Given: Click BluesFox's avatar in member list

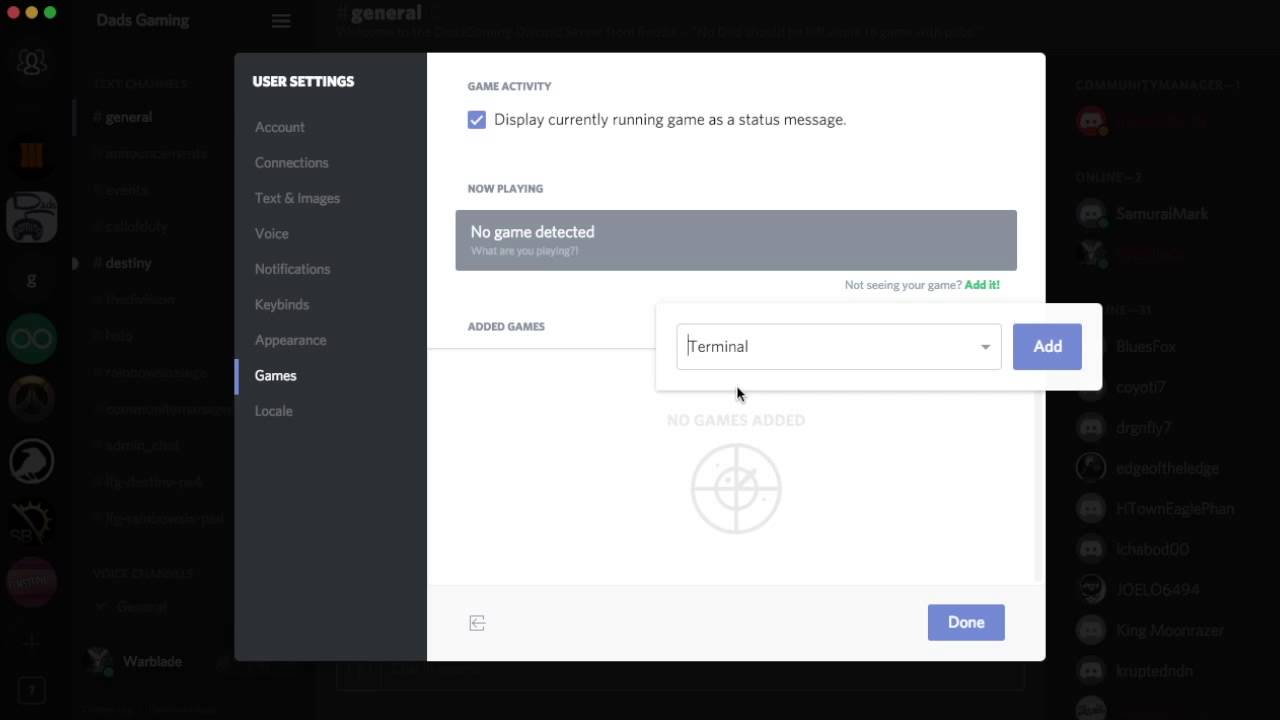Looking at the screenshot, I should point(1091,346).
